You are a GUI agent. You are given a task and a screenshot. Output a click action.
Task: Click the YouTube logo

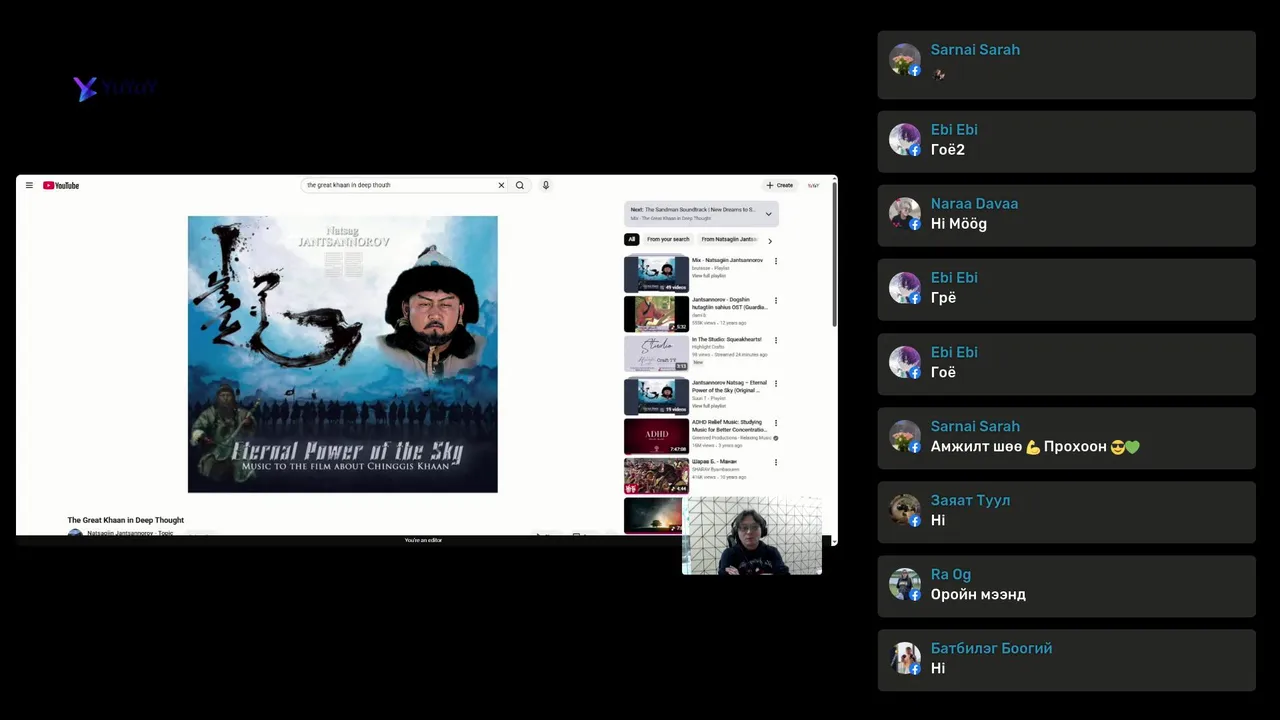coord(61,185)
